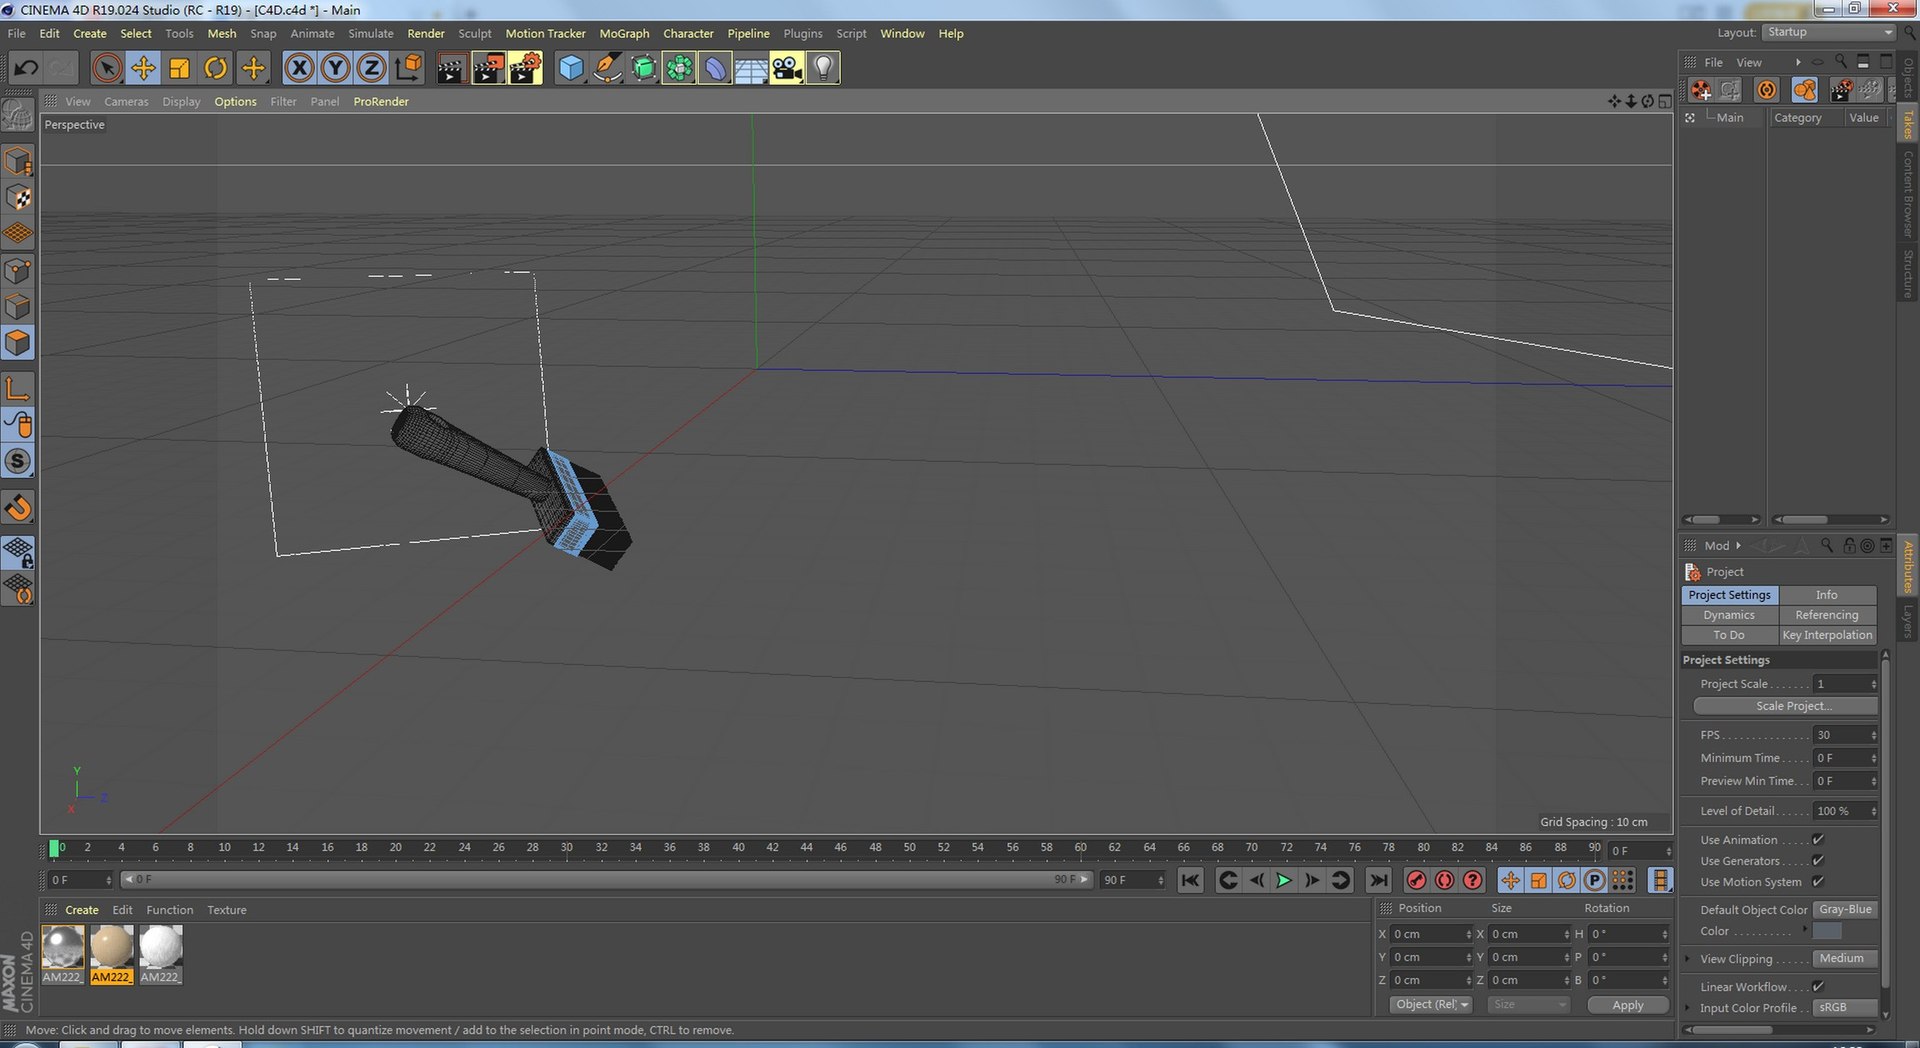
Task: Click Render View clapperboard icon
Action: [x=451, y=68]
